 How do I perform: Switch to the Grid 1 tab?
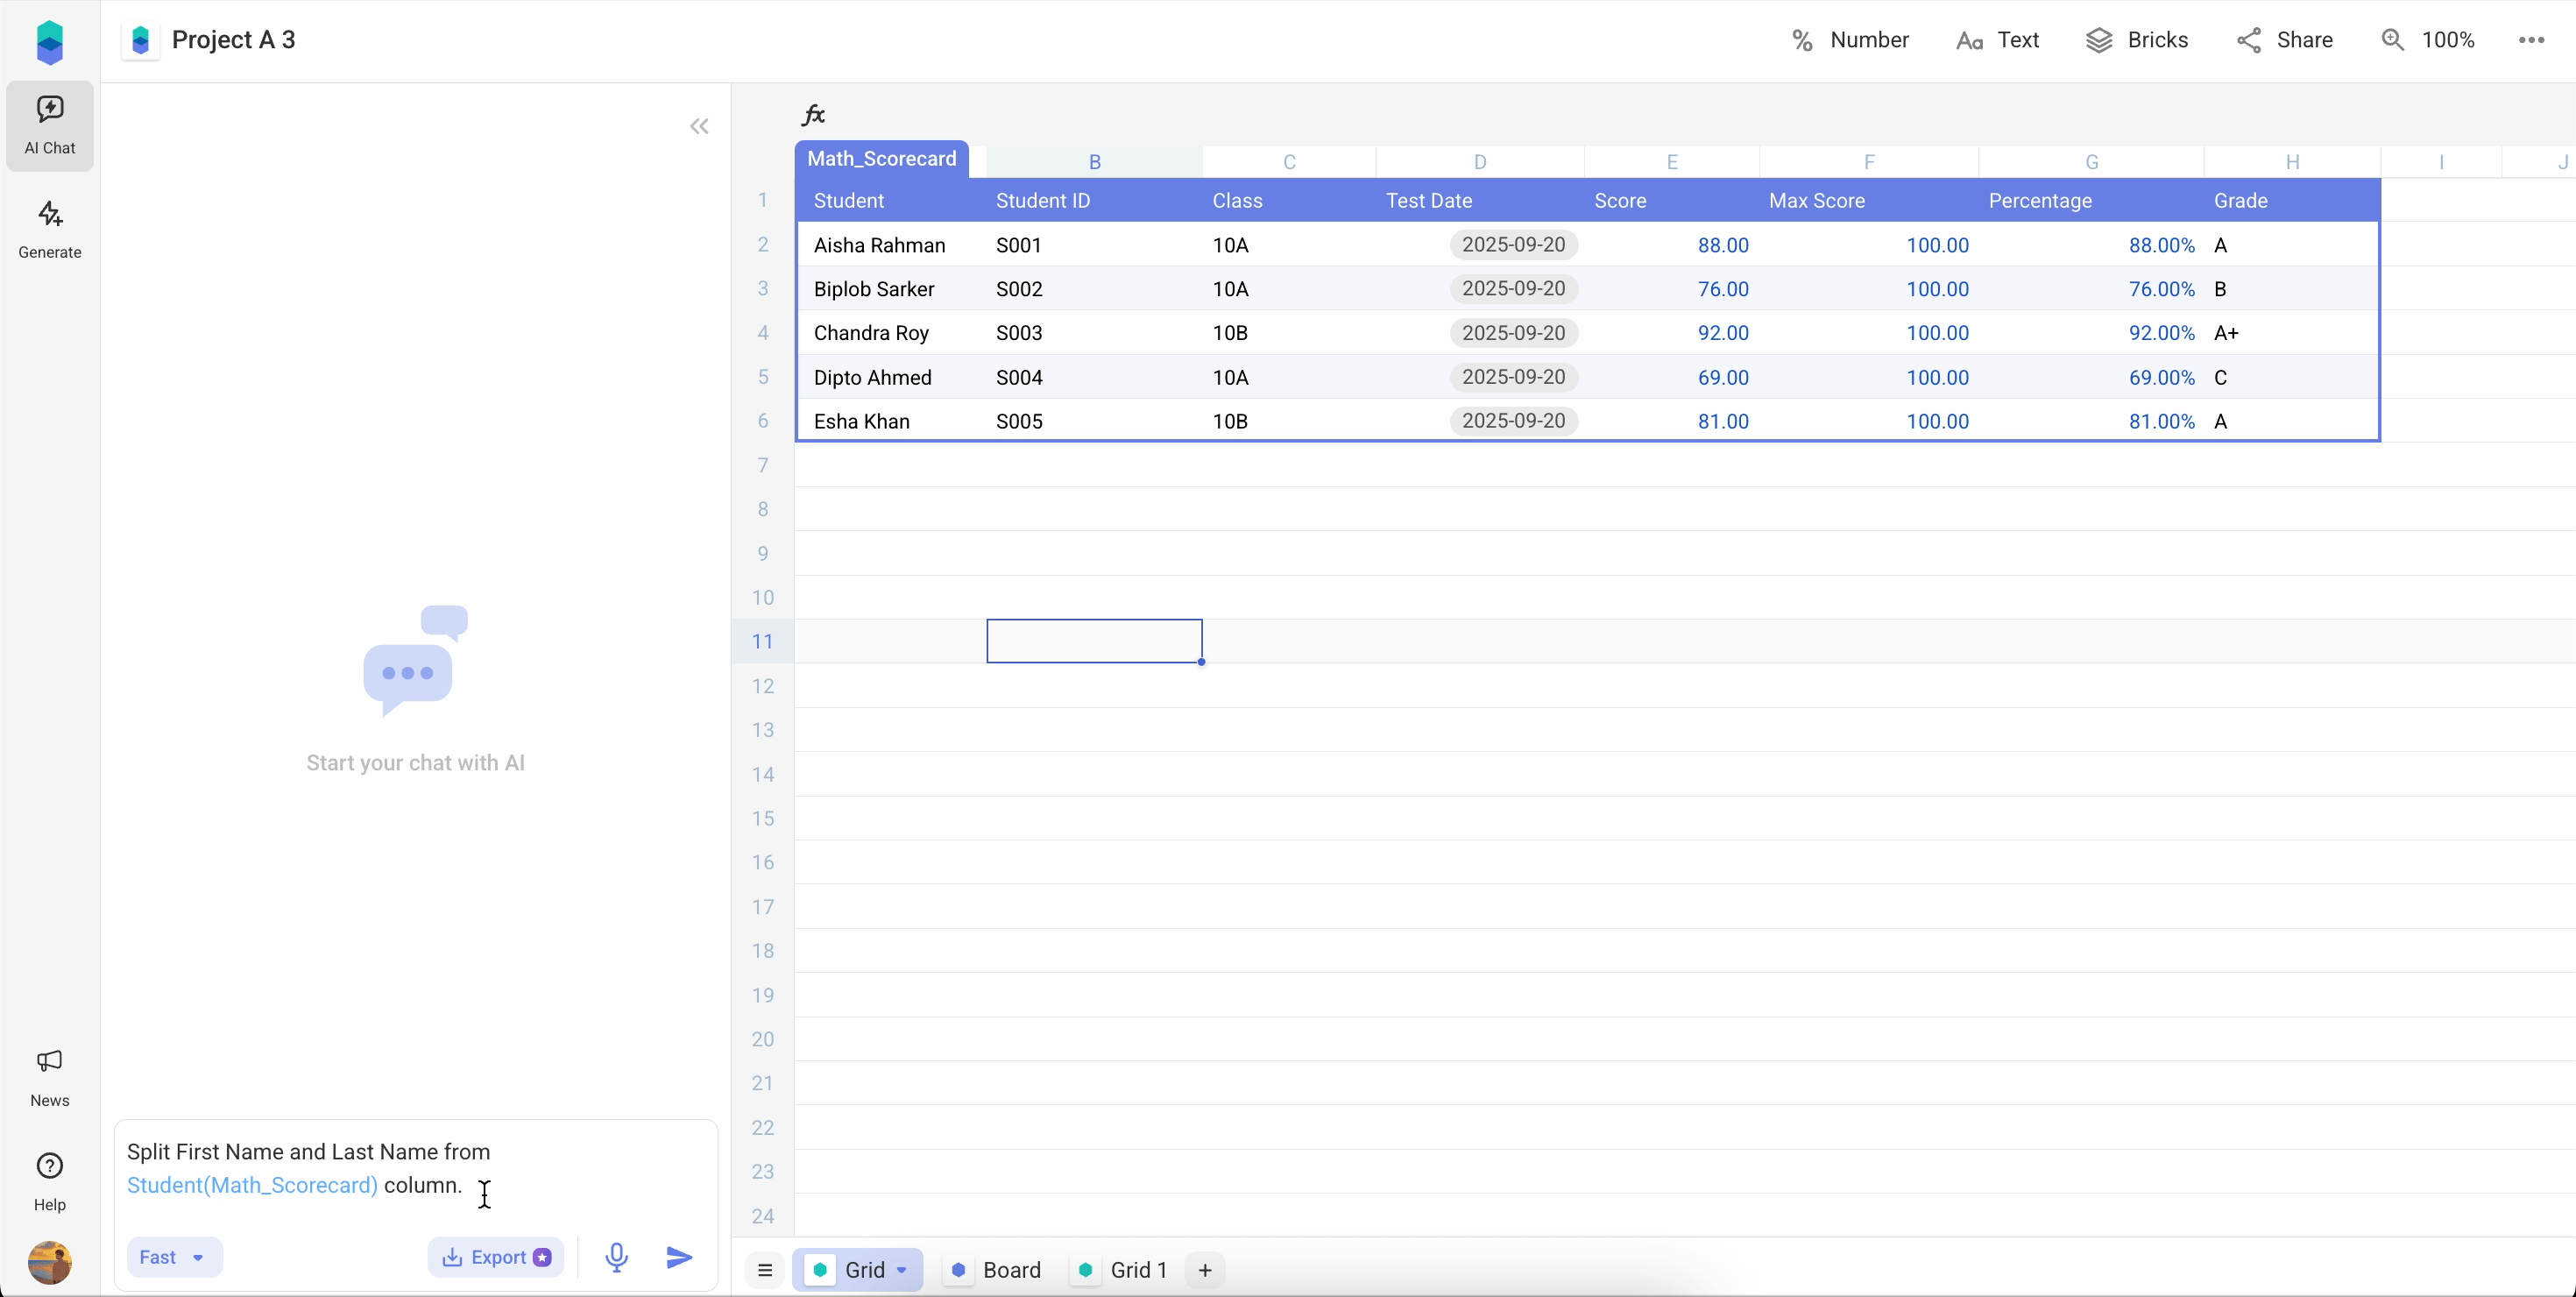[x=1123, y=1270]
